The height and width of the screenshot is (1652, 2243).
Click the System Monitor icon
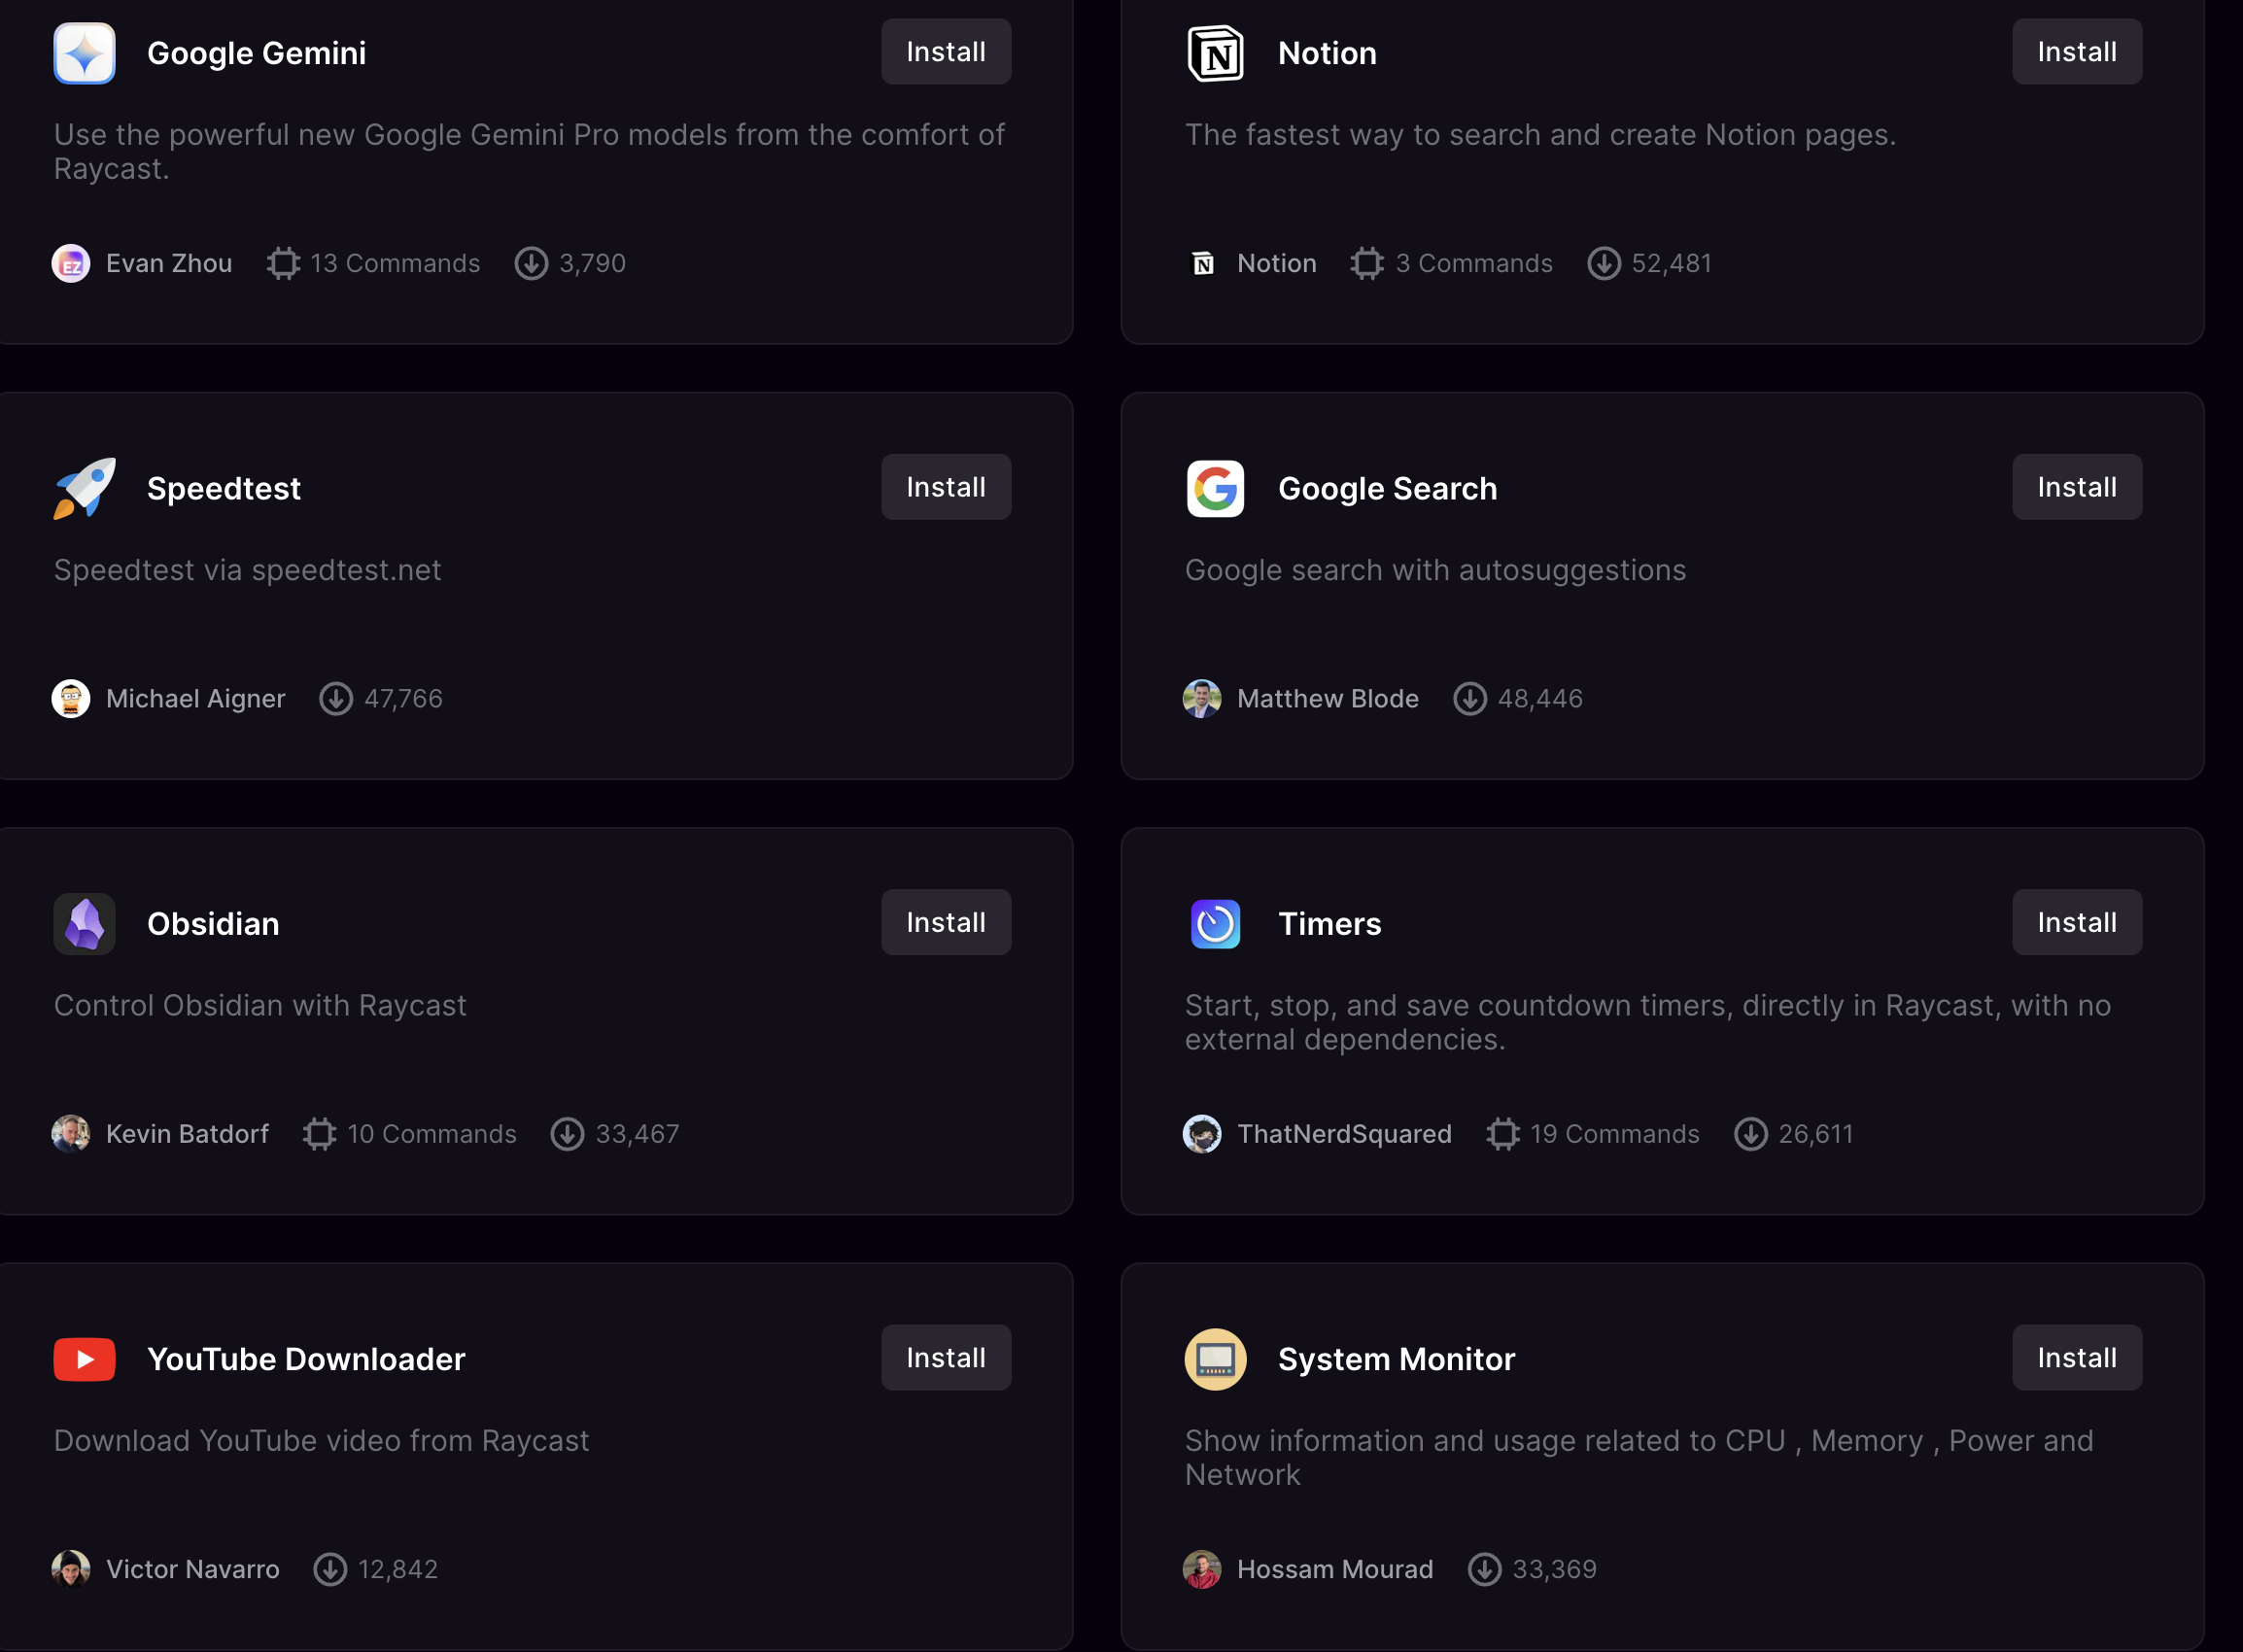point(1215,1359)
